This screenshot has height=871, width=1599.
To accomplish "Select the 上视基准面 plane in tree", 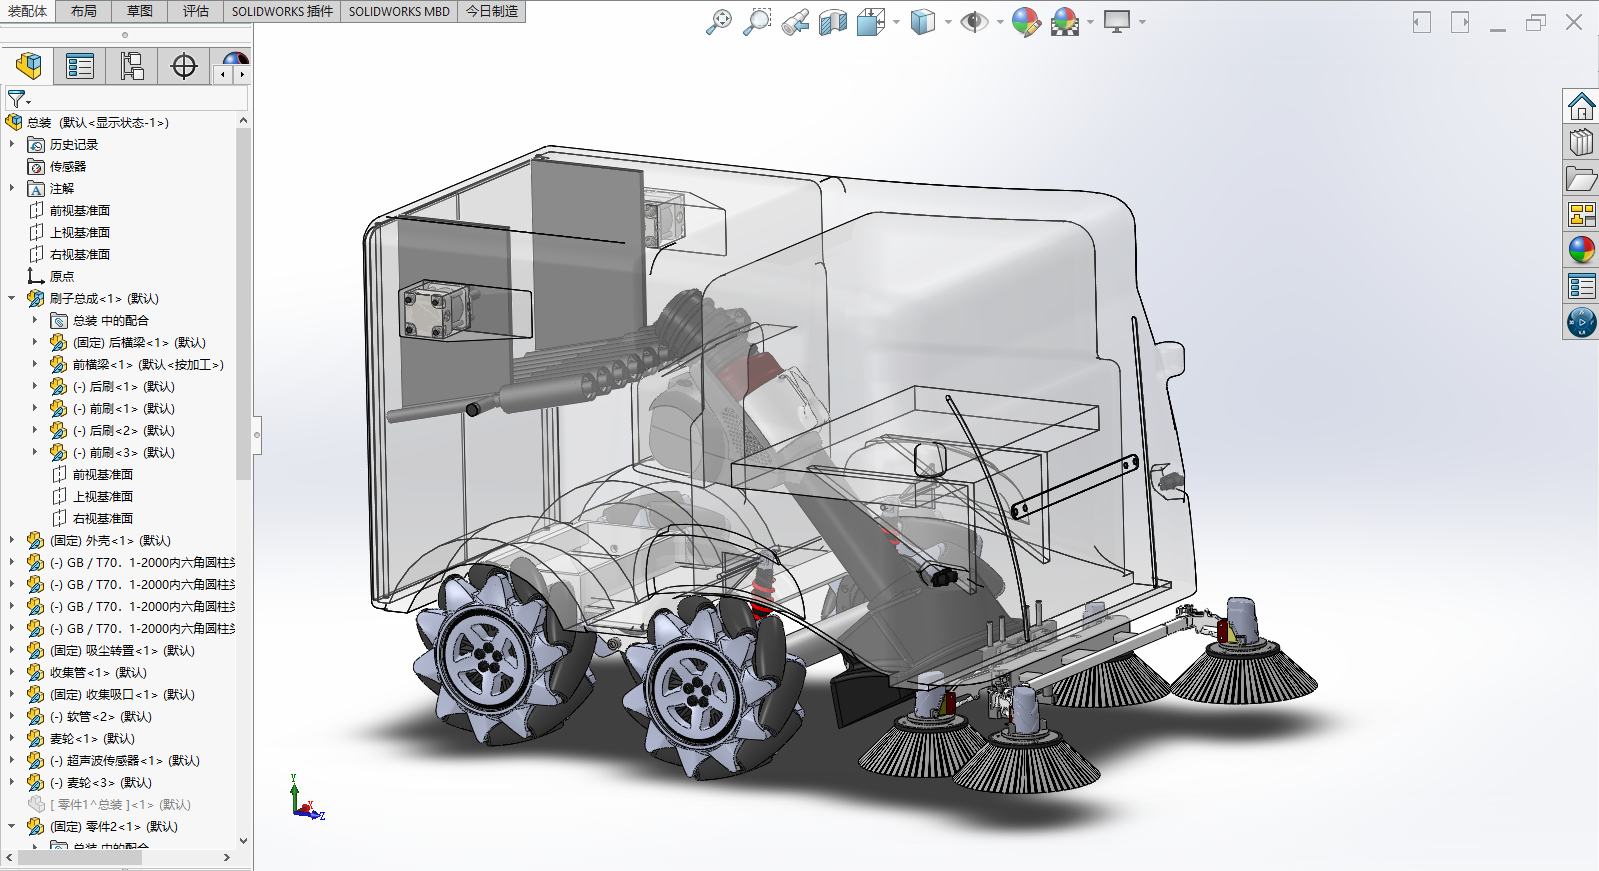I will (80, 232).
